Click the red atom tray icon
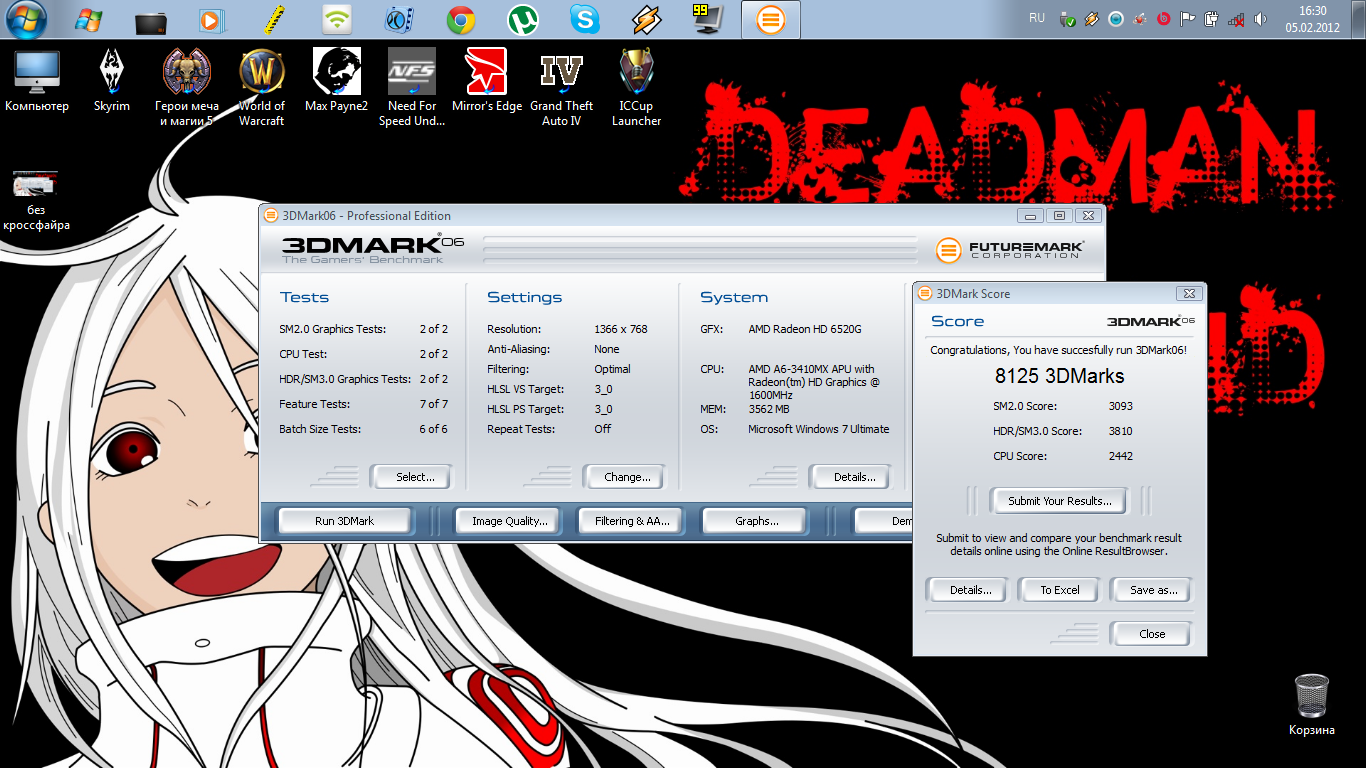The height and width of the screenshot is (768, 1366). (1139, 19)
